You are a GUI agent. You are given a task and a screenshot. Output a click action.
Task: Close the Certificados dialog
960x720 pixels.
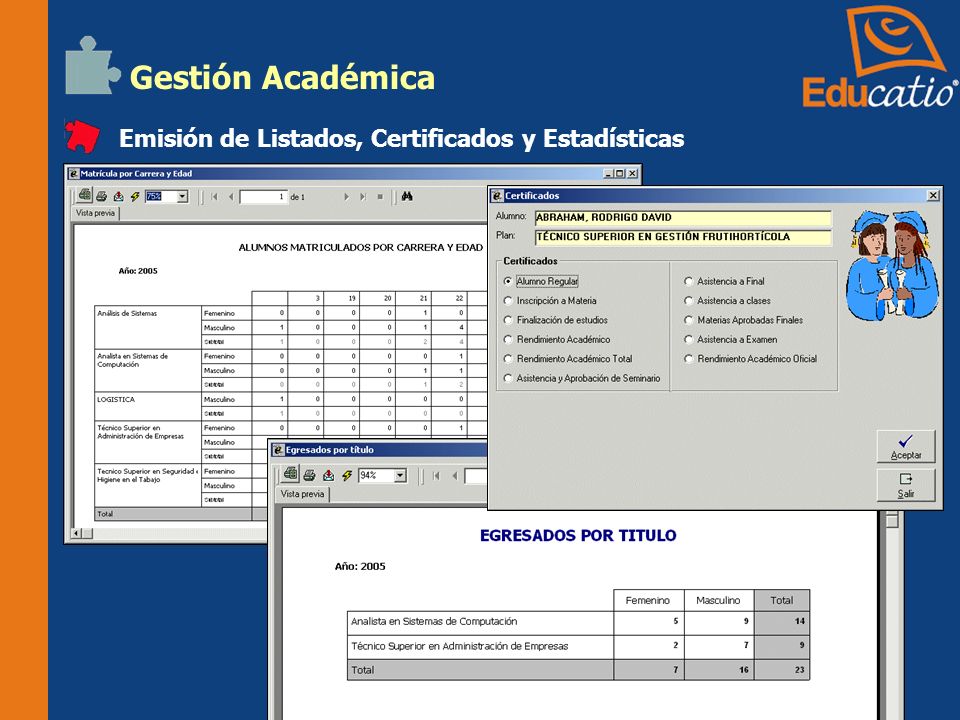coord(933,195)
